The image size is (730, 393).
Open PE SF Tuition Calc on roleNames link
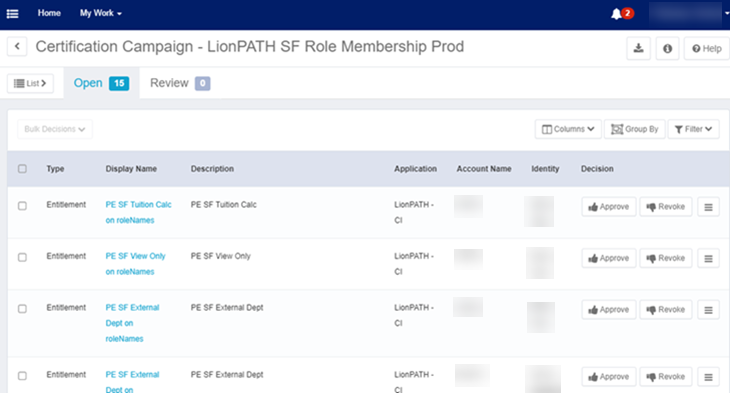pos(138,212)
